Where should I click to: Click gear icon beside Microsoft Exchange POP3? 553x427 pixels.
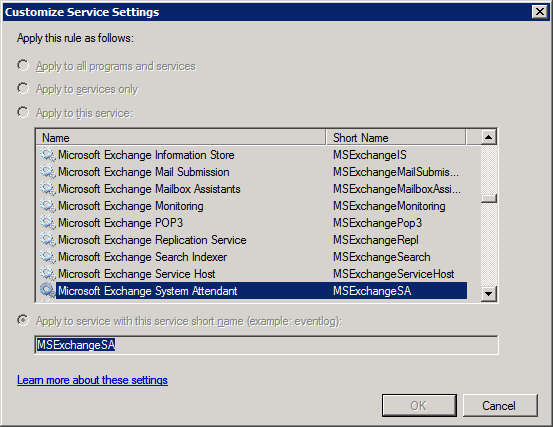click(48, 222)
